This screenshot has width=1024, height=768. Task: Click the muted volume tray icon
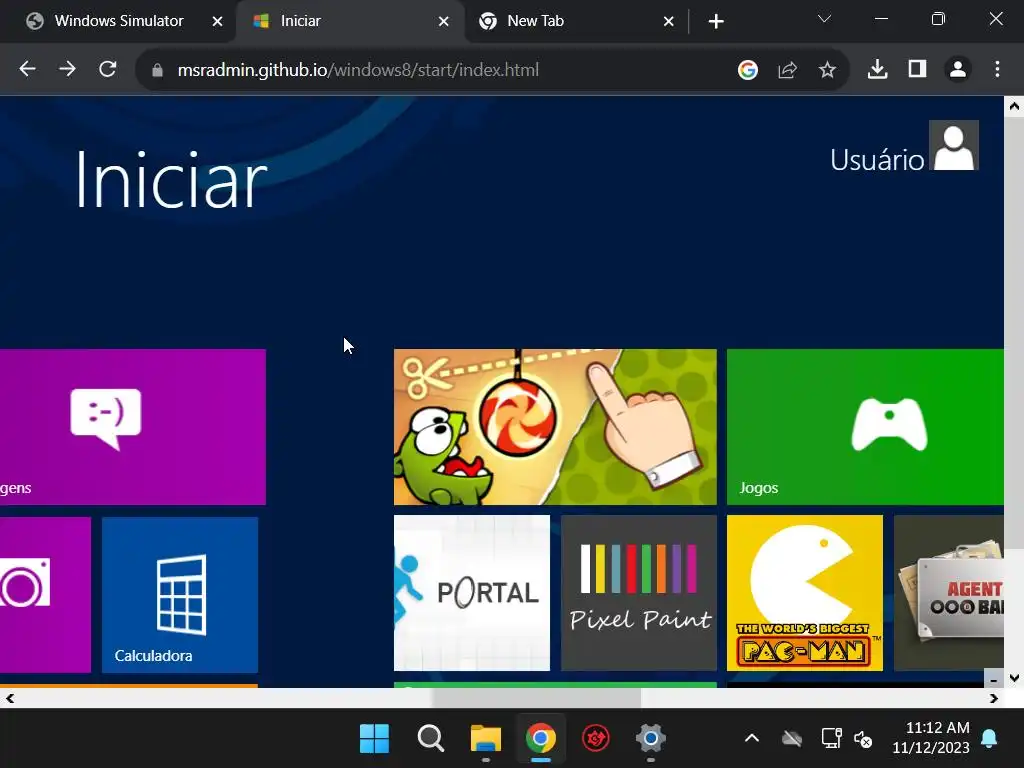pyautogui.click(x=863, y=739)
